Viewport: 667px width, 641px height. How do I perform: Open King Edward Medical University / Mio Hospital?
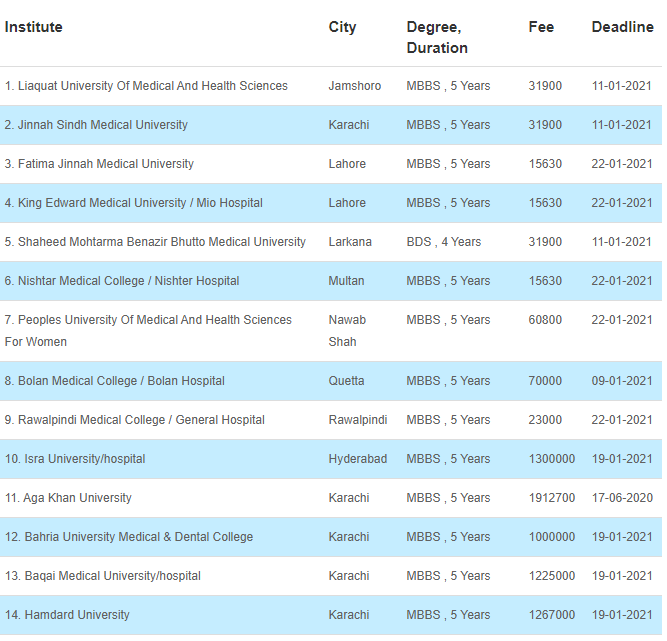(134, 203)
